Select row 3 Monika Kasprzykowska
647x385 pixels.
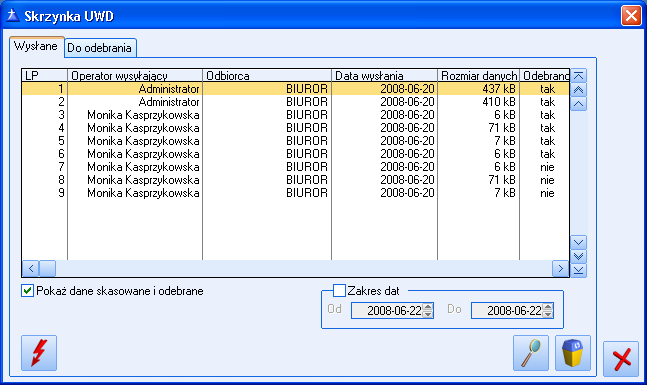295,115
